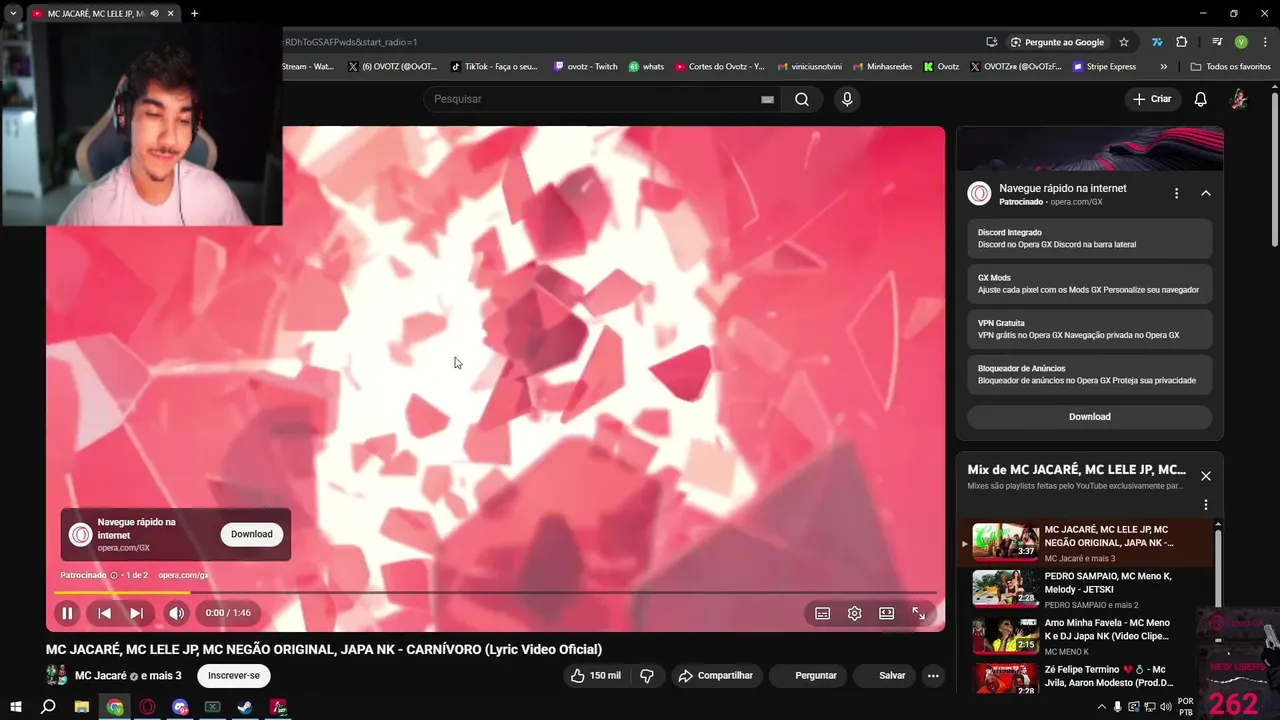Open the on-screen keyboard in the search box

click(767, 99)
